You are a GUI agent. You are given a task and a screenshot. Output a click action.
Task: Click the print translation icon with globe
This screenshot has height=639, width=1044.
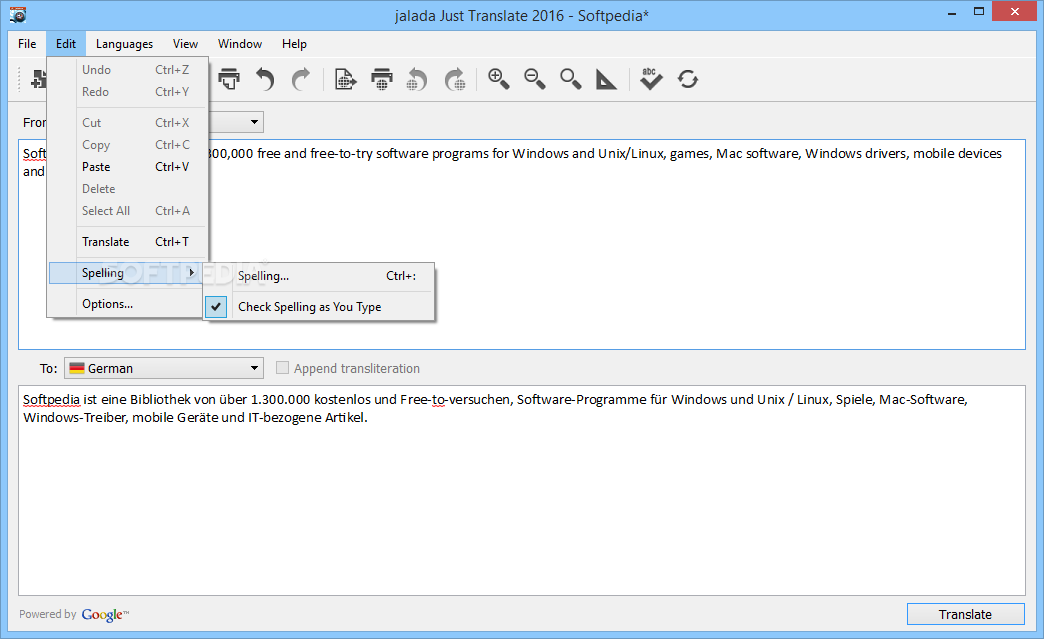pyautogui.click(x=382, y=79)
